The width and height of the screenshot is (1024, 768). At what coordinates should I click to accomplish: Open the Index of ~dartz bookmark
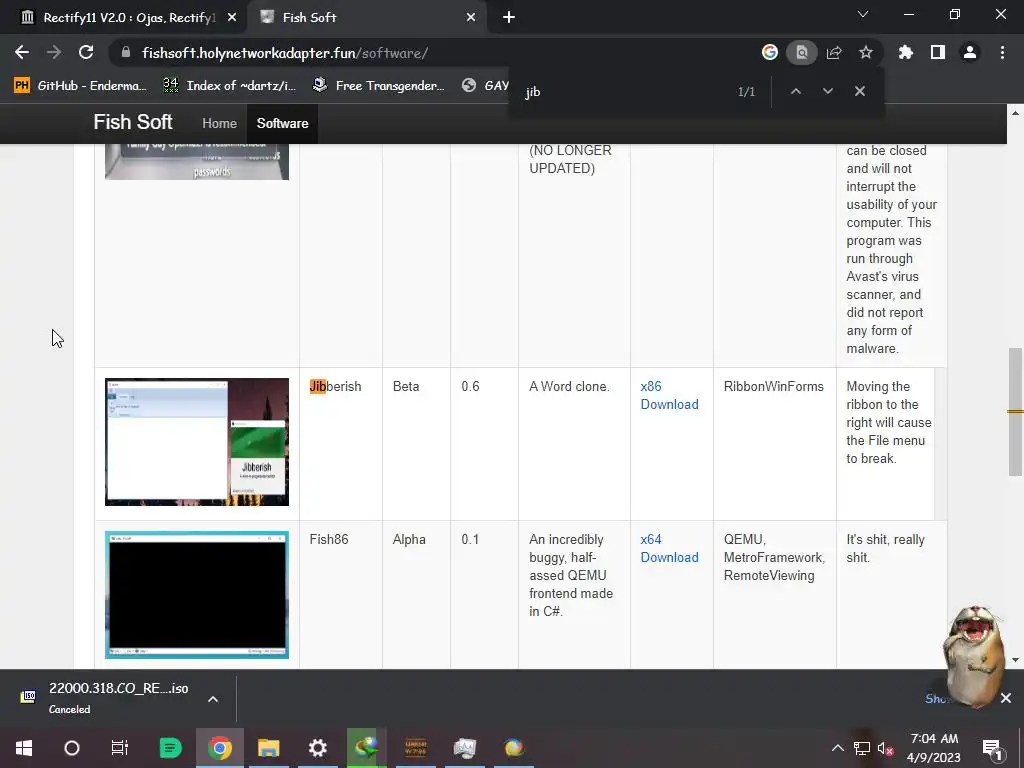pyautogui.click(x=230, y=86)
